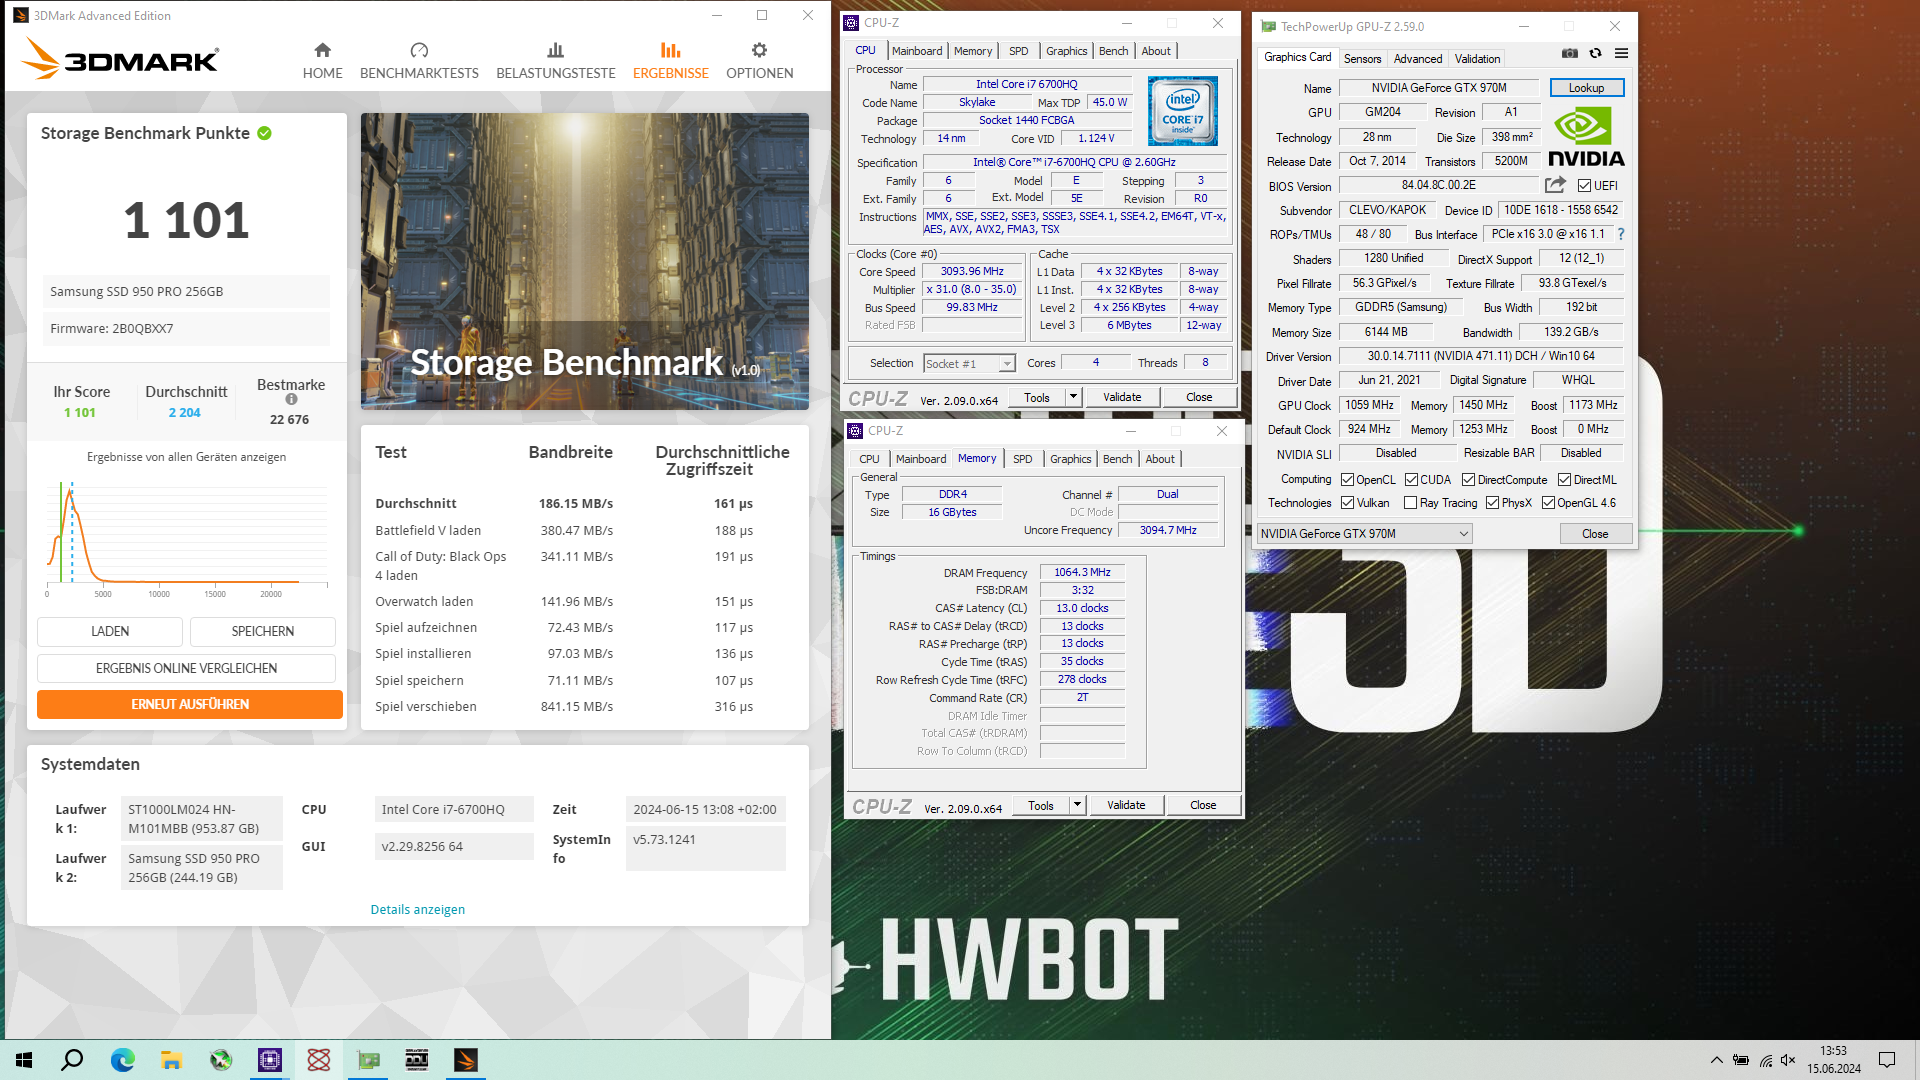Open taskbar search
This screenshot has width=1920, height=1080.
click(x=72, y=1060)
